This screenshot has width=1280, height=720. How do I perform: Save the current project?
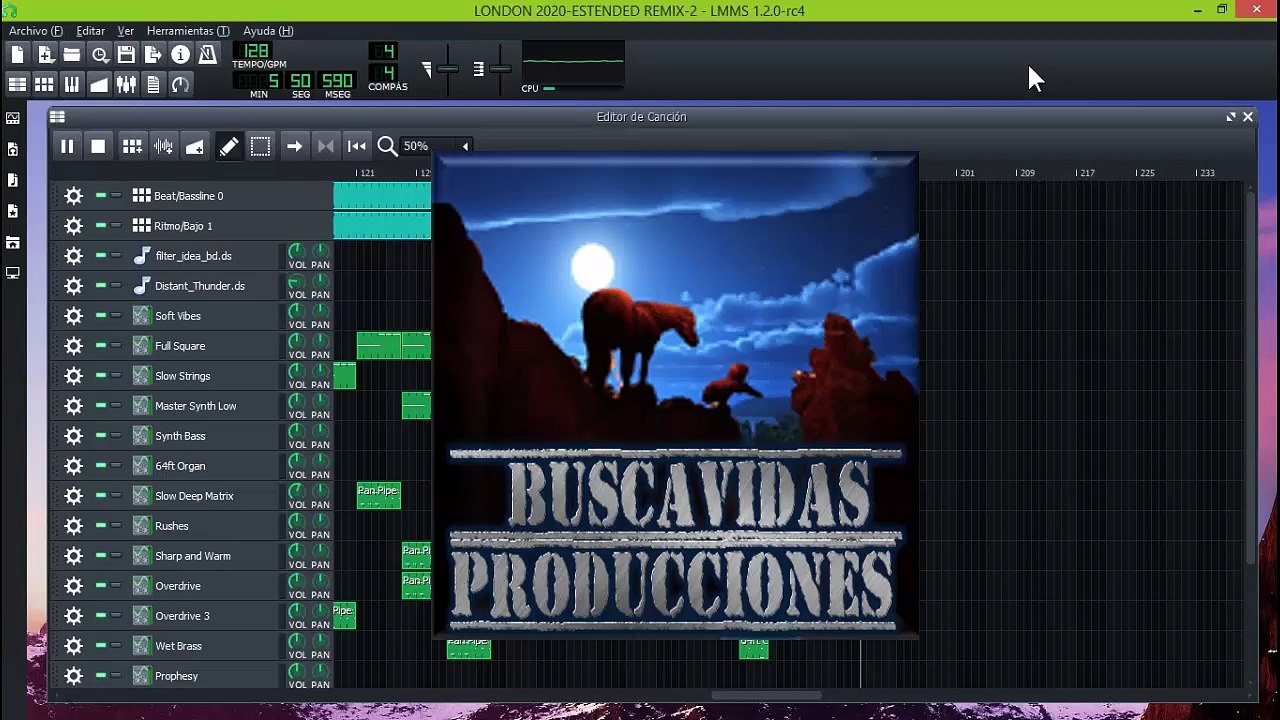coord(126,55)
